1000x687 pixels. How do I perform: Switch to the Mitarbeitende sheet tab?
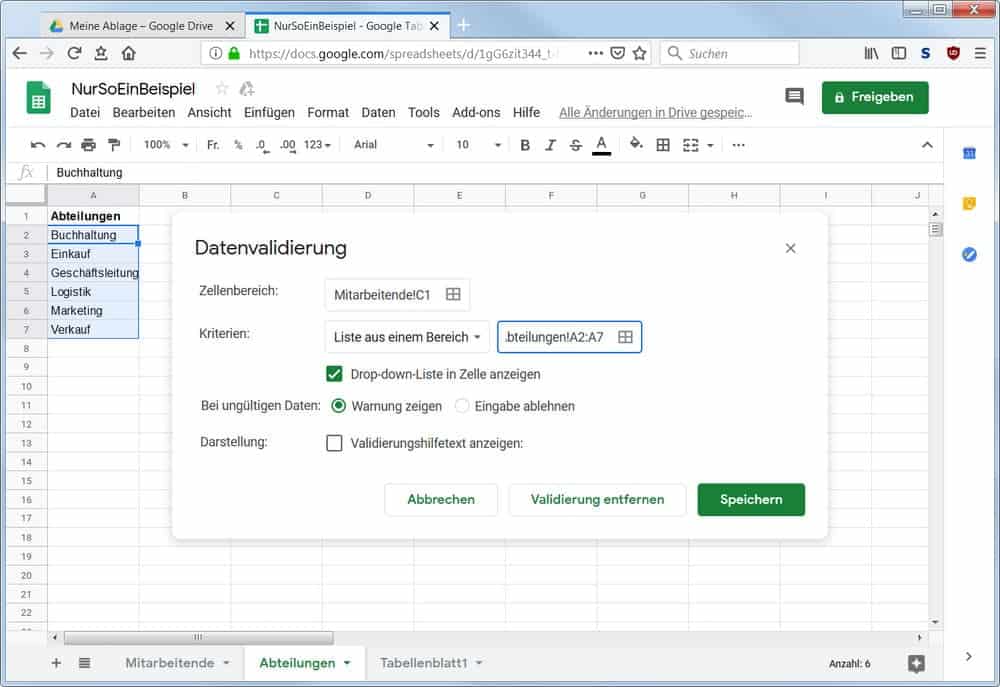[169, 663]
